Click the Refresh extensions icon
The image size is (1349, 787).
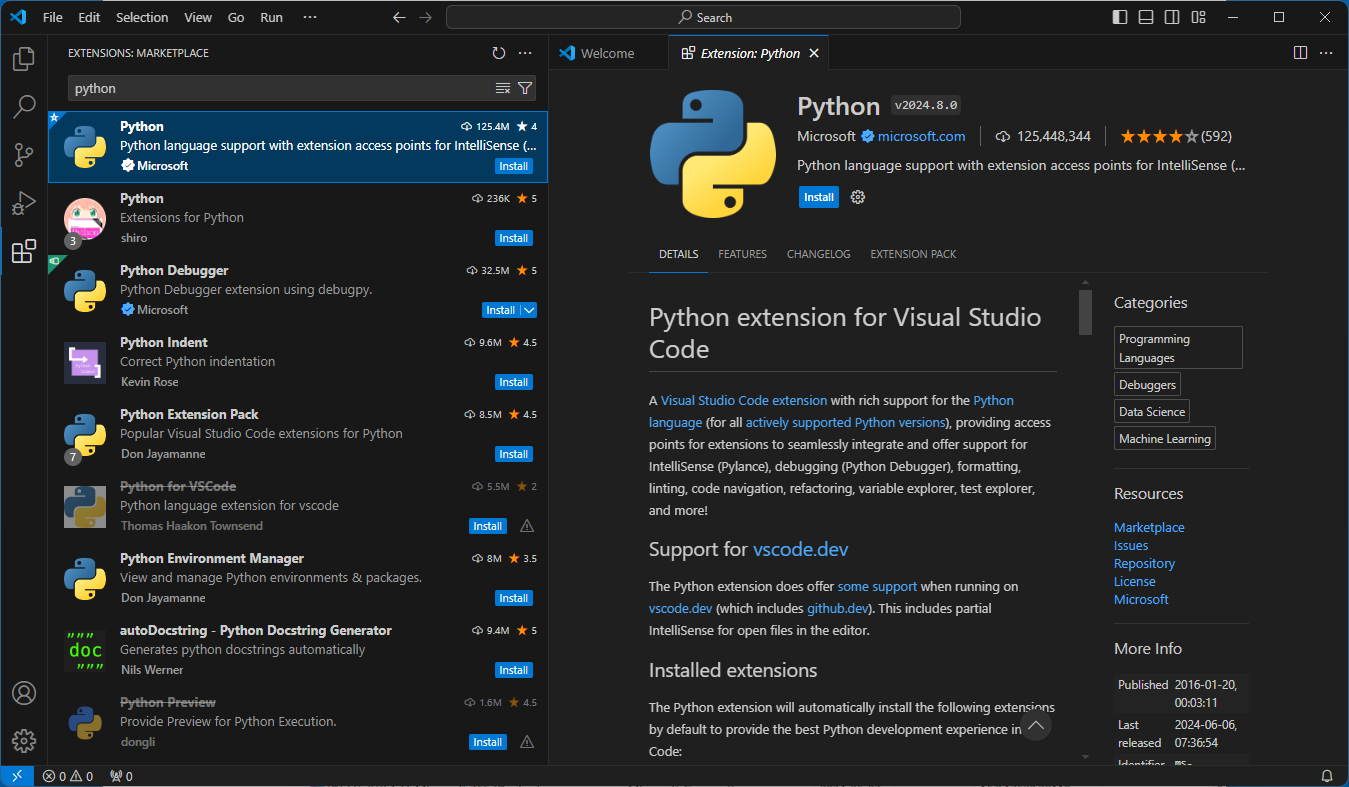[x=499, y=53]
